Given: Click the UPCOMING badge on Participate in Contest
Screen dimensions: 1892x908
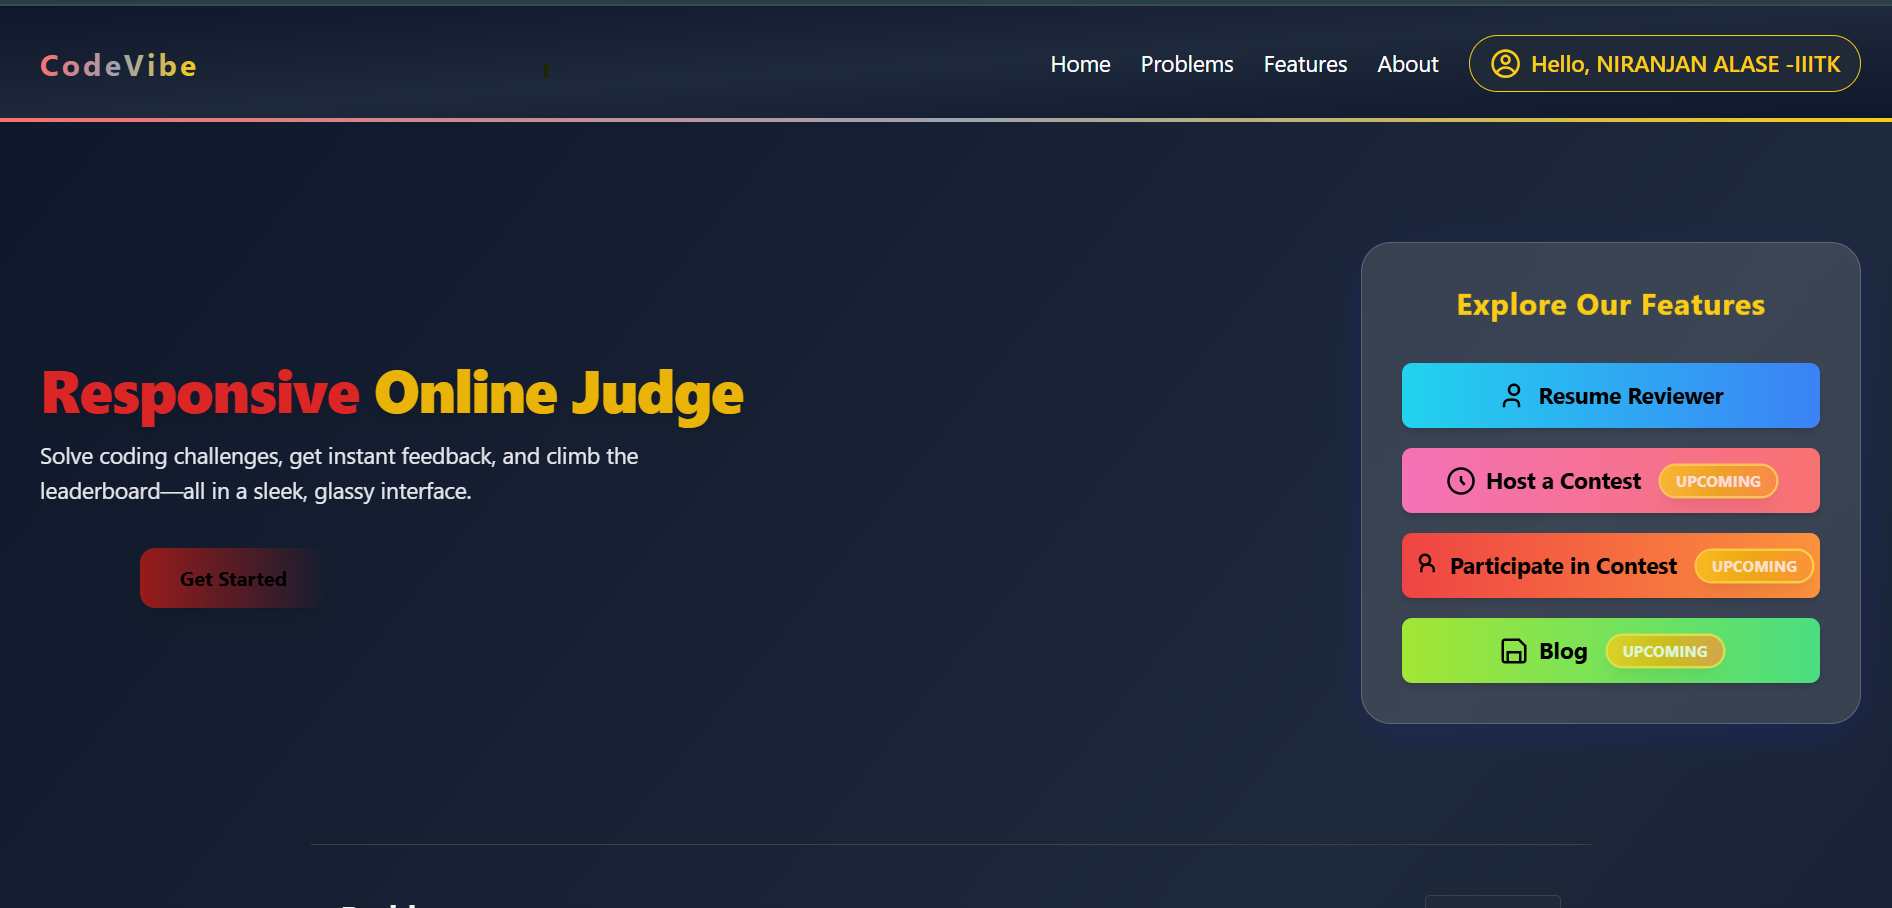Looking at the screenshot, I should point(1754,566).
